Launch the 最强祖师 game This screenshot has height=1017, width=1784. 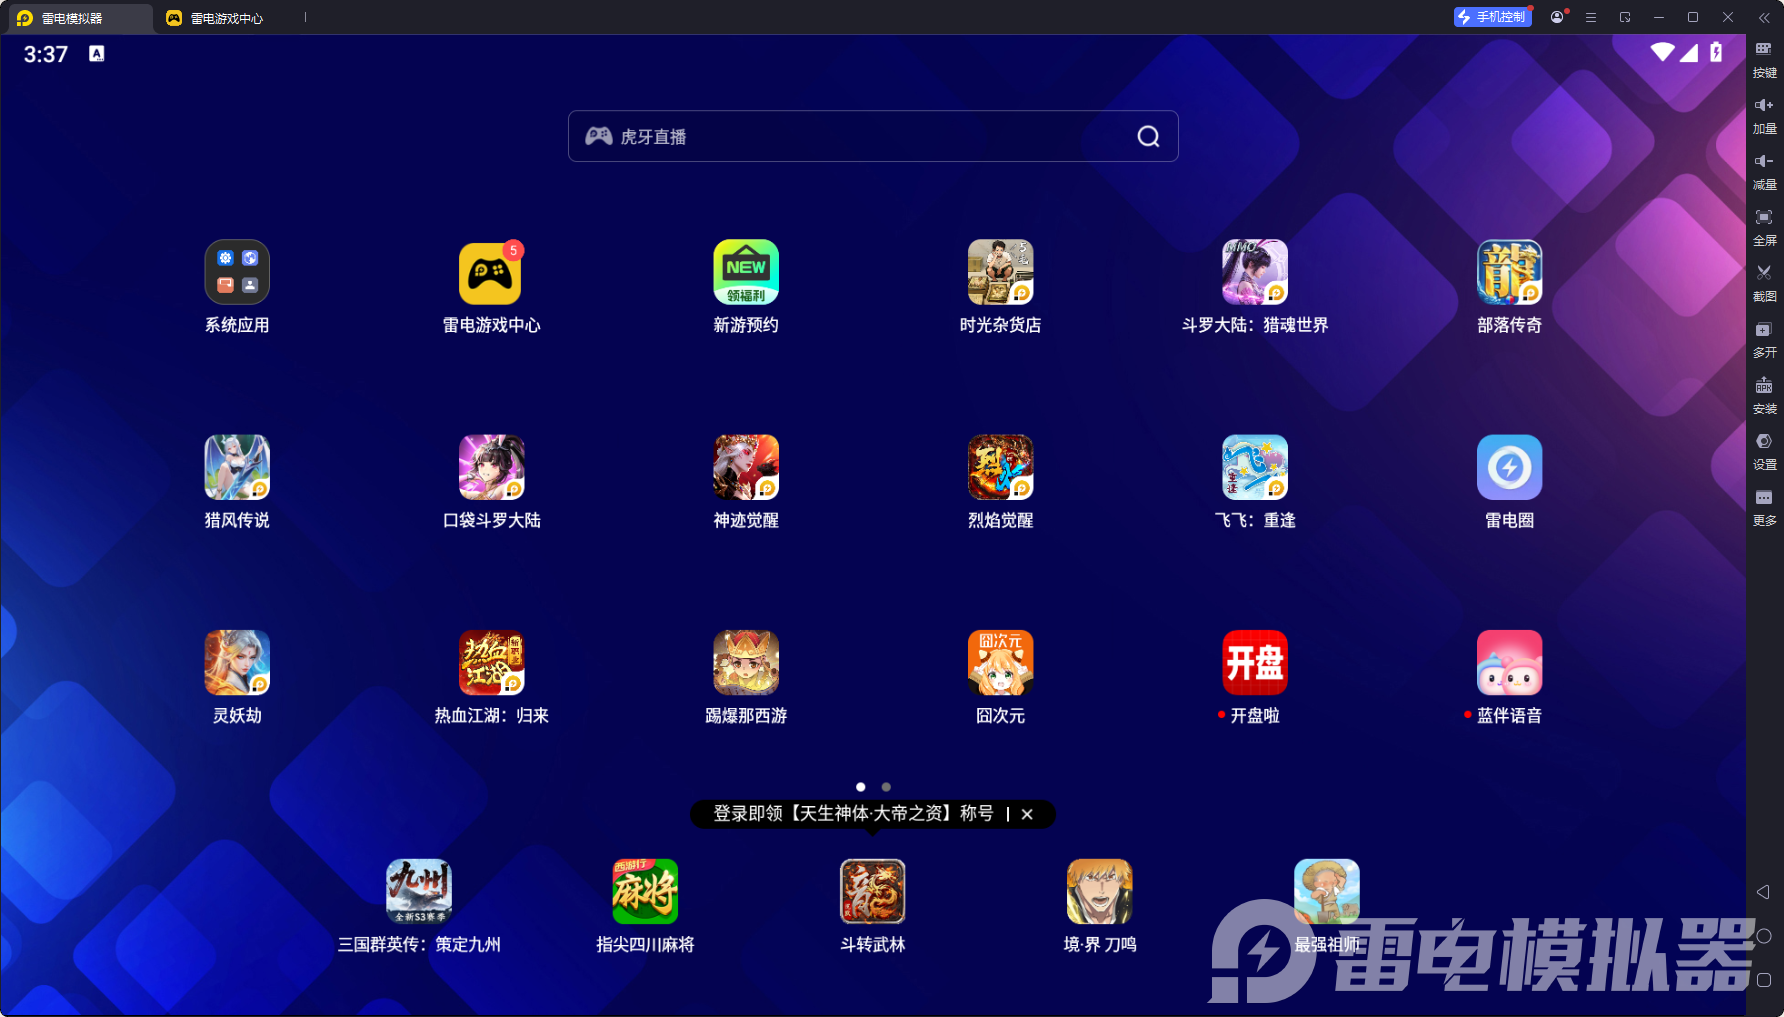(1326, 891)
